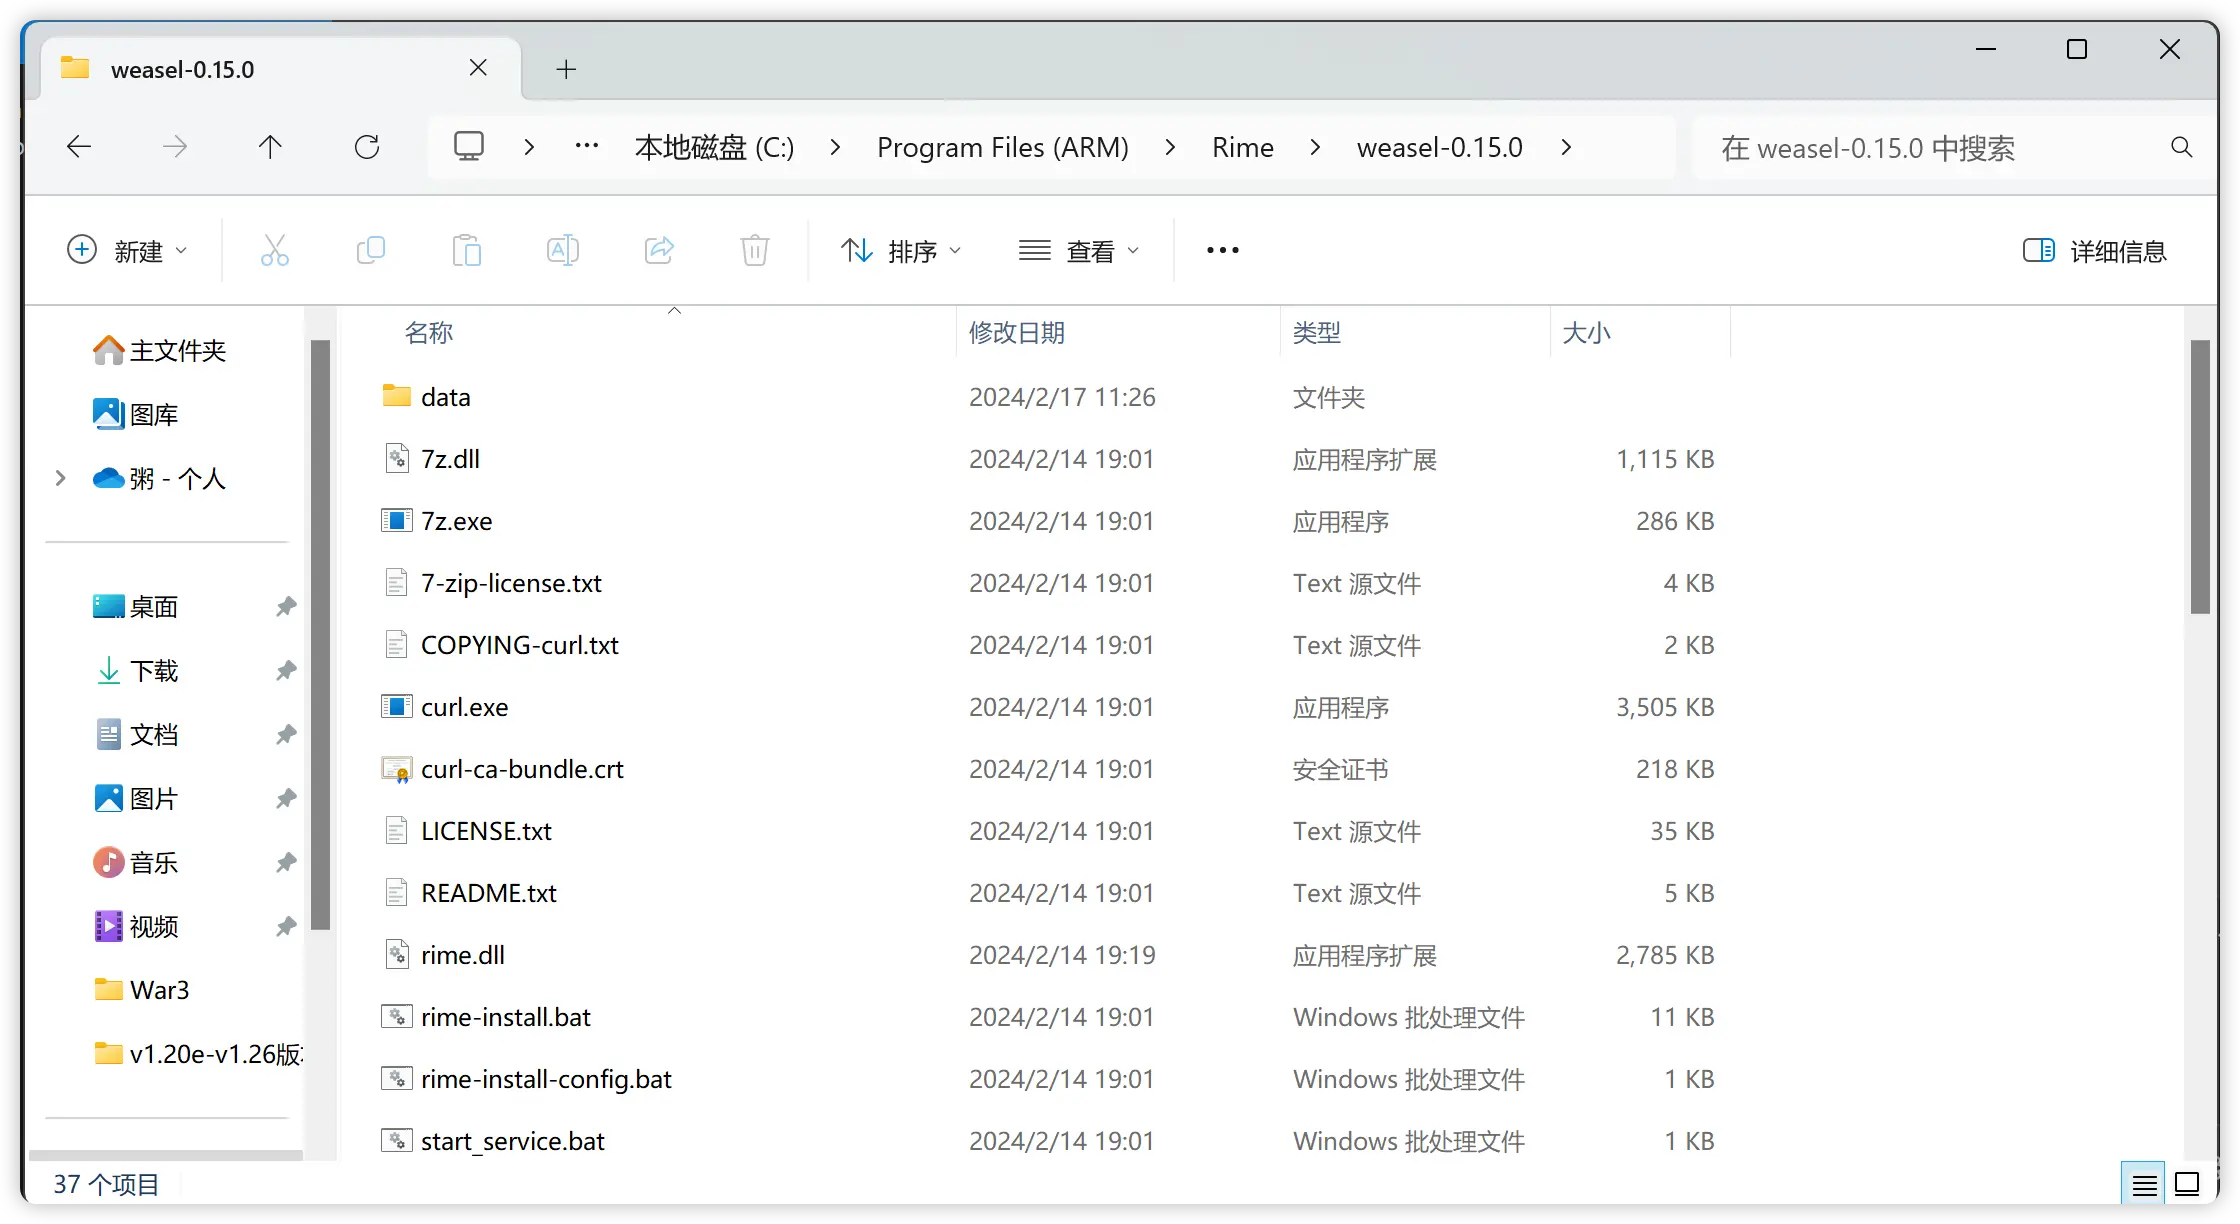
Task: Click the forward navigation arrow
Action: pyautogui.click(x=175, y=147)
